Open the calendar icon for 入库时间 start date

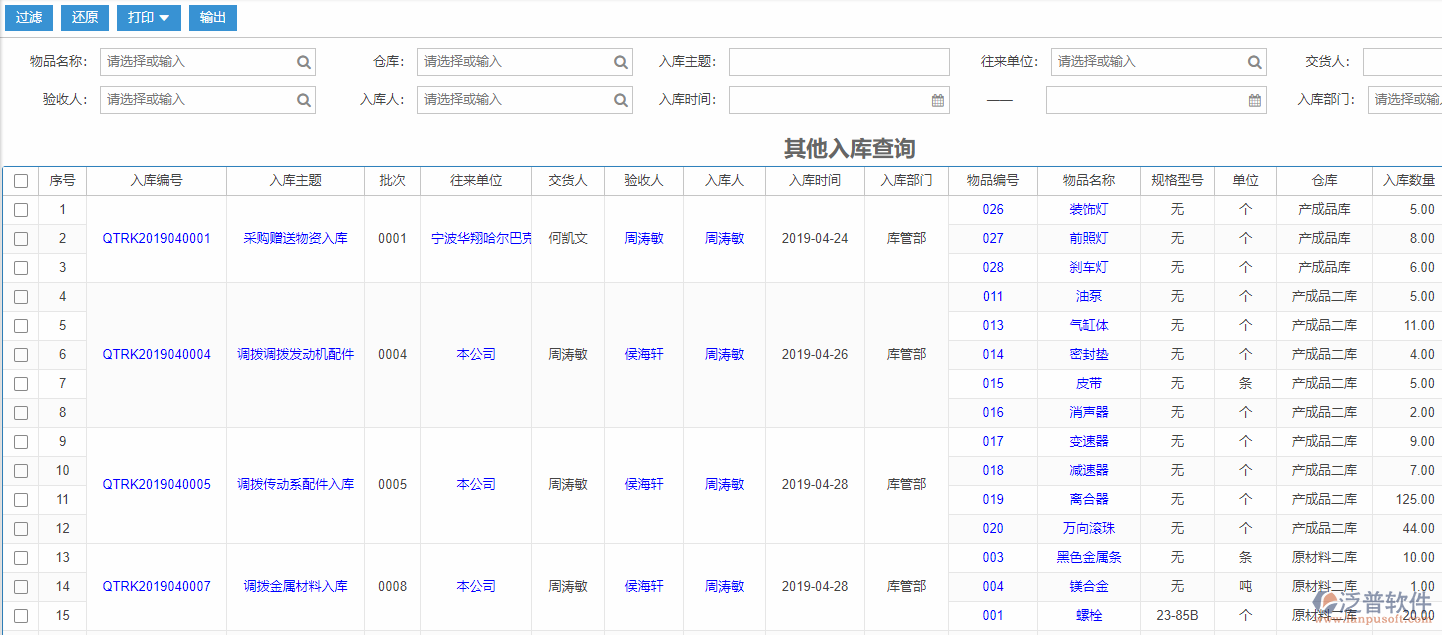point(937,99)
